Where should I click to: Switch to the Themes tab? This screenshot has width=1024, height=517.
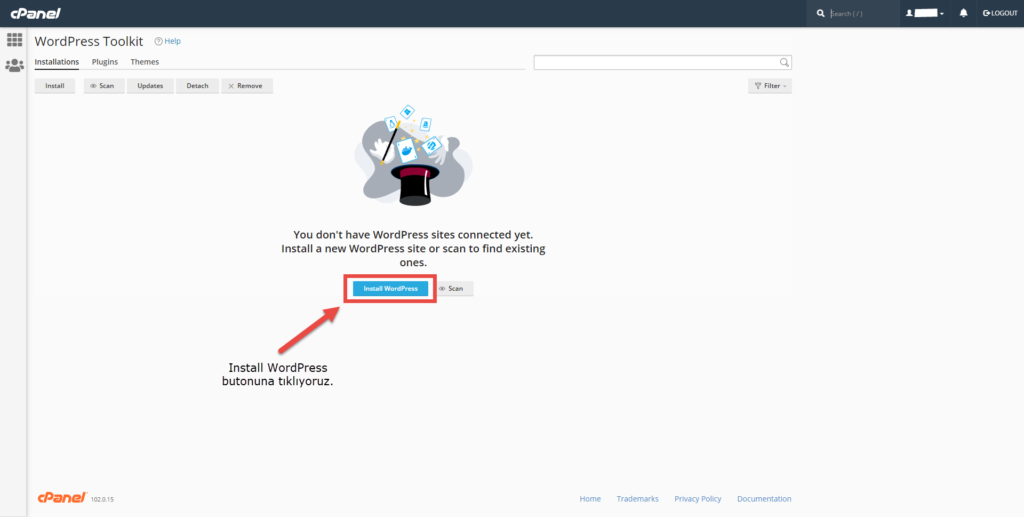(144, 62)
